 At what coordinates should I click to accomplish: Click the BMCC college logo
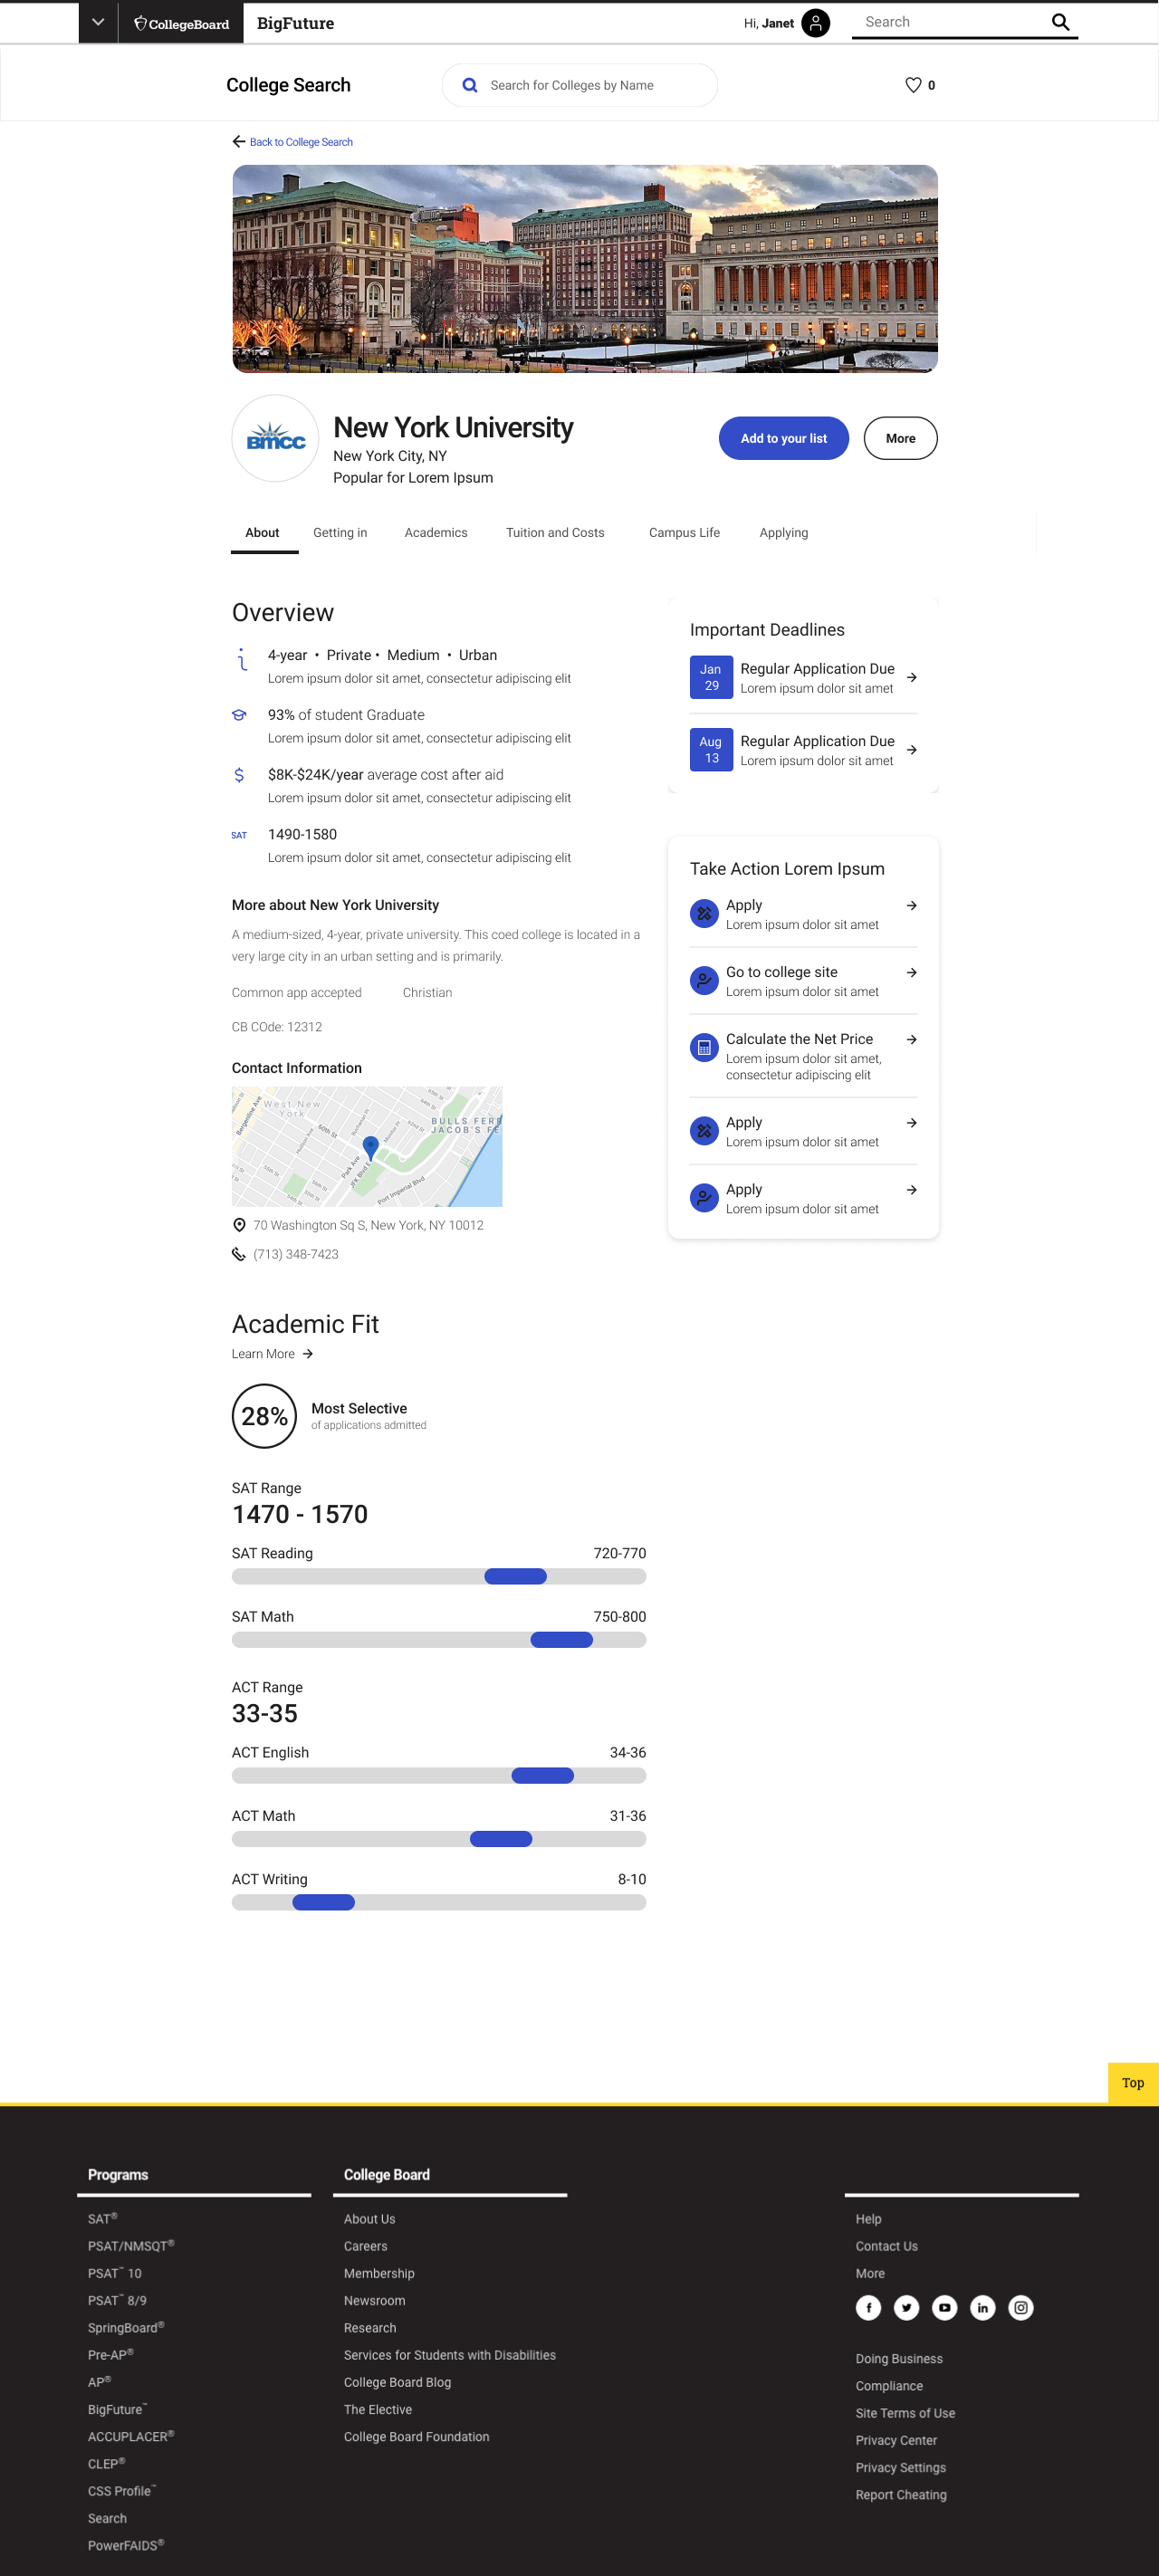point(275,438)
